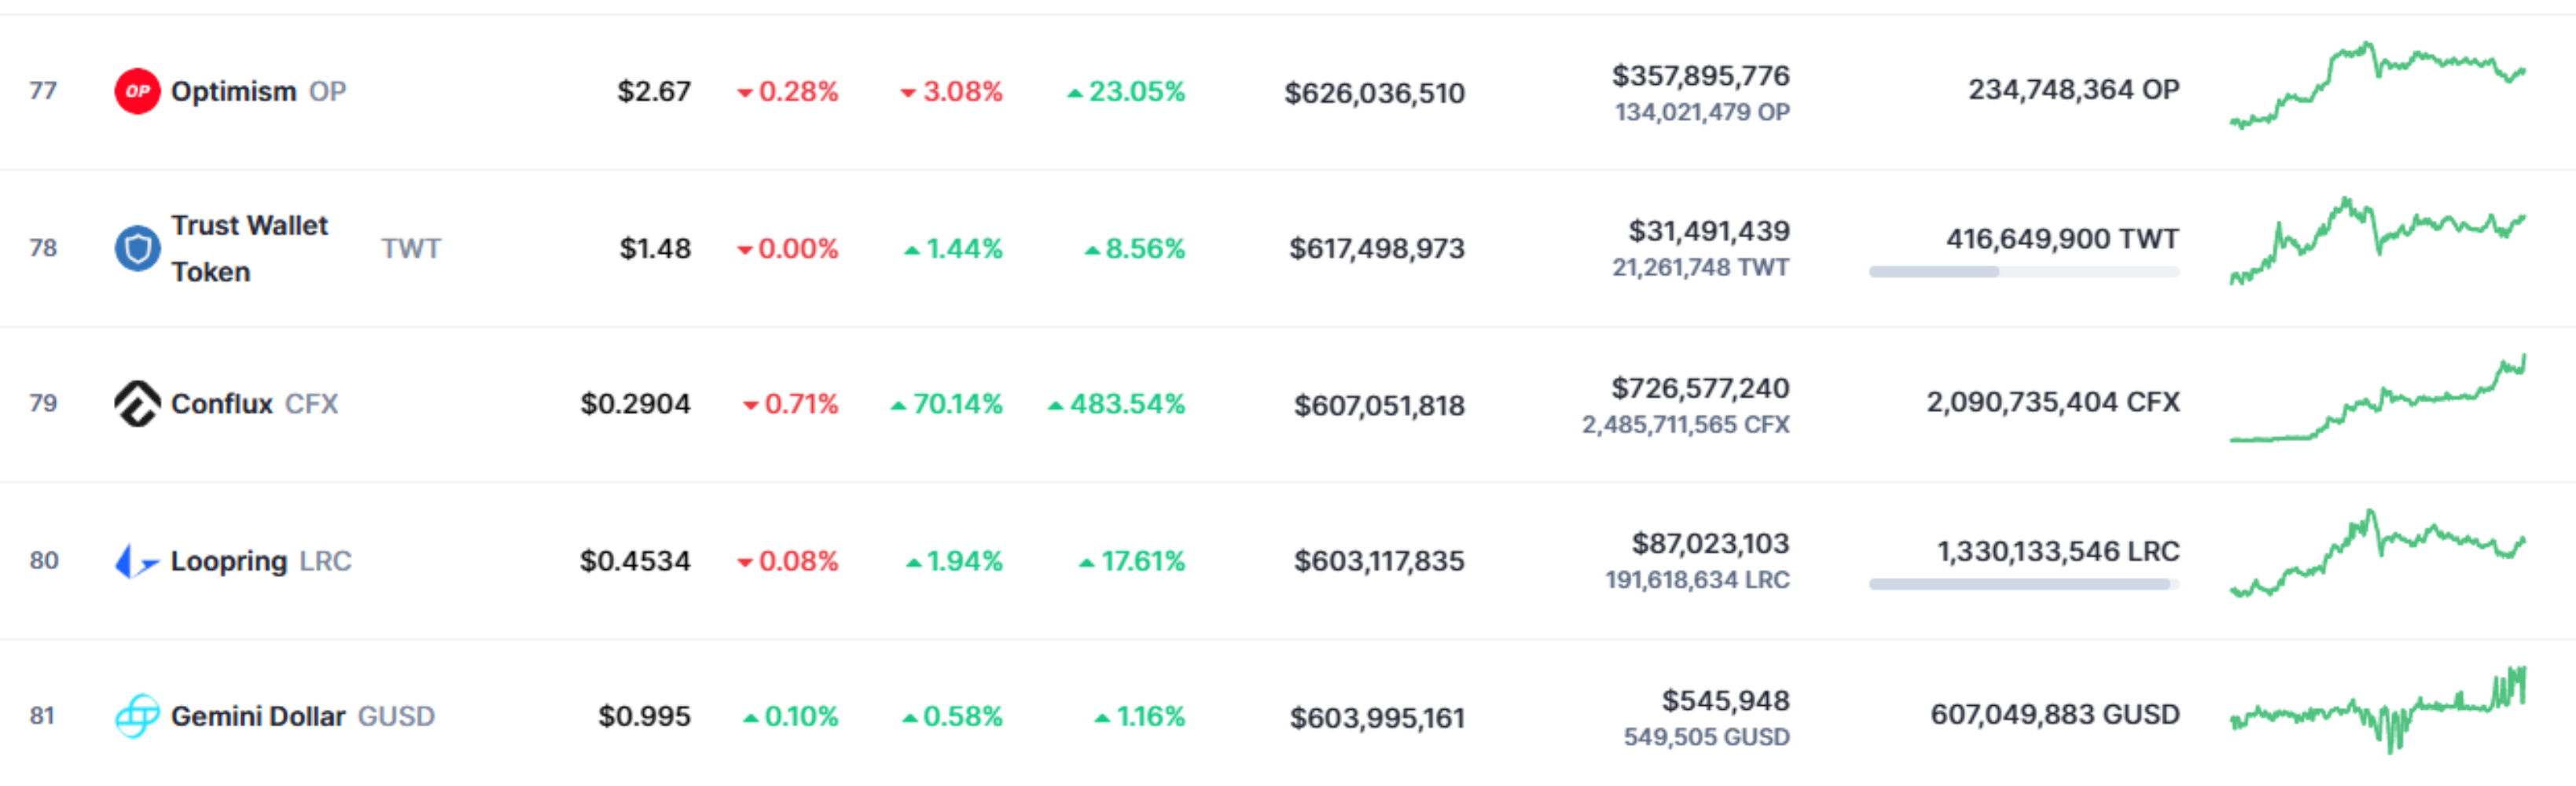
Task: Click the blue Loopring LRC logo icon
Action: [x=137, y=561]
